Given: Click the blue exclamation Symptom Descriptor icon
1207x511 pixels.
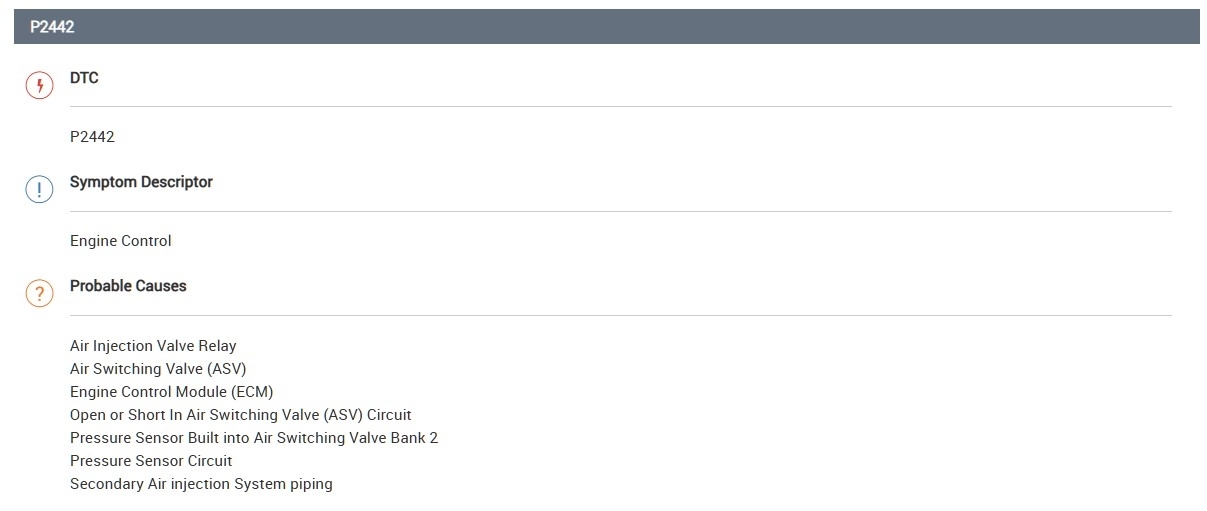Looking at the screenshot, I should click(x=39, y=190).
